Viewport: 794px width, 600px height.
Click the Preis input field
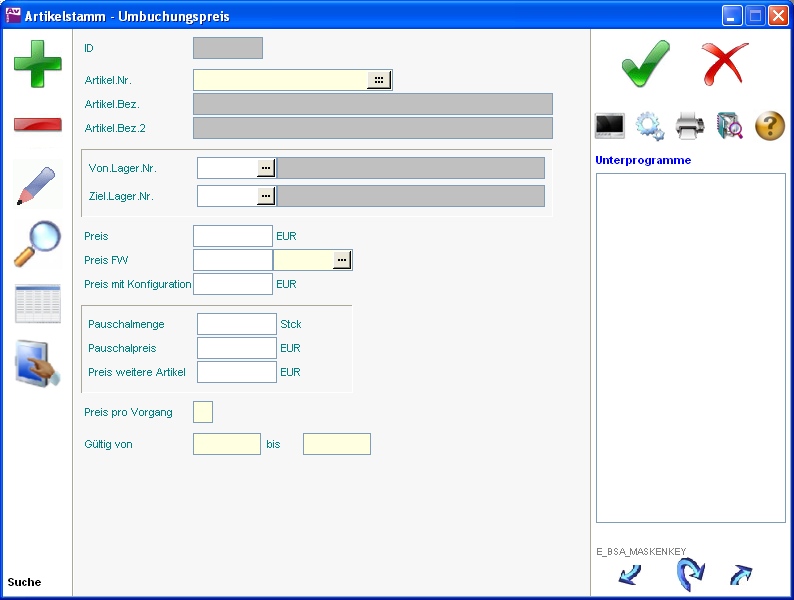[x=232, y=236]
